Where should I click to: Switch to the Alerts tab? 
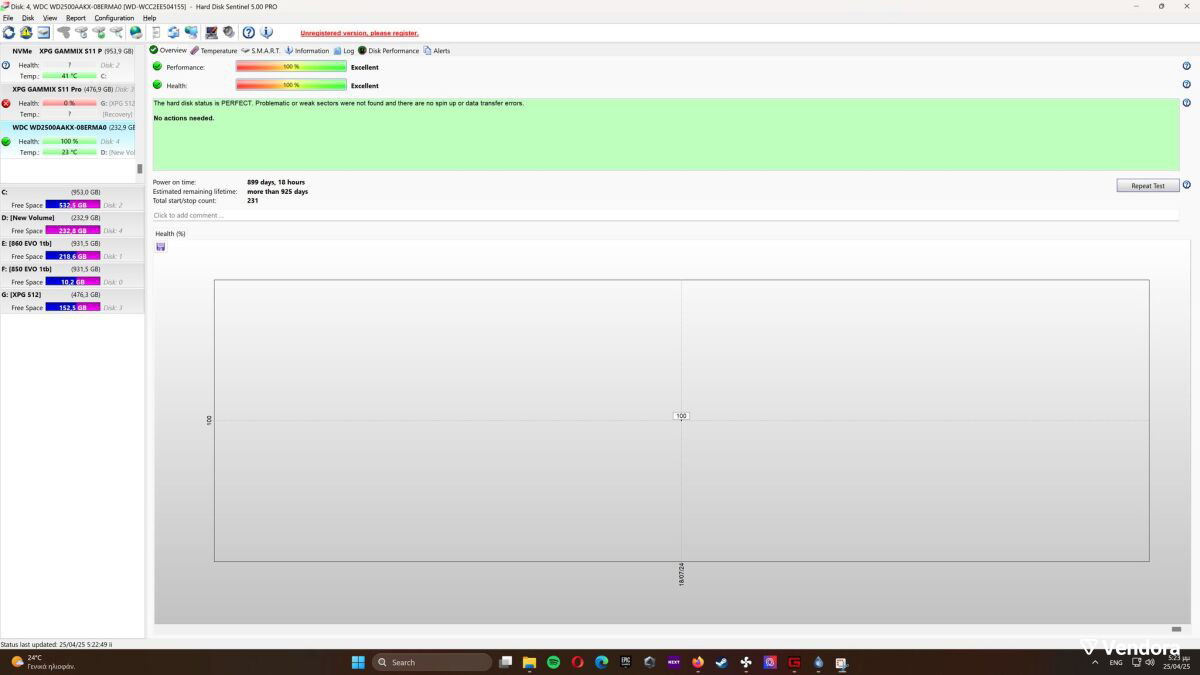(437, 50)
